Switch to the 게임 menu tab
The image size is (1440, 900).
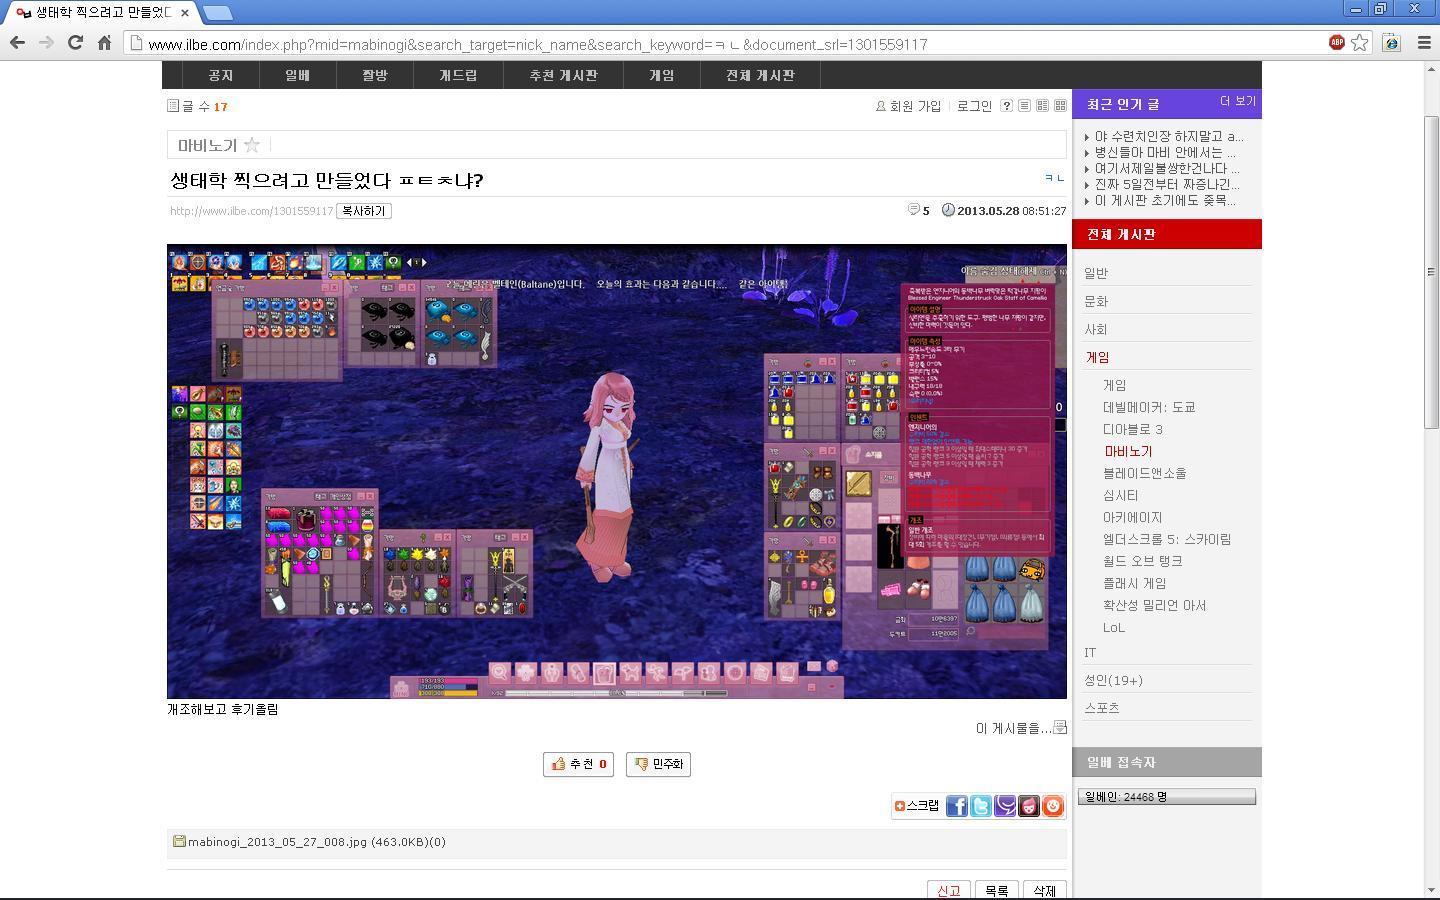[660, 74]
